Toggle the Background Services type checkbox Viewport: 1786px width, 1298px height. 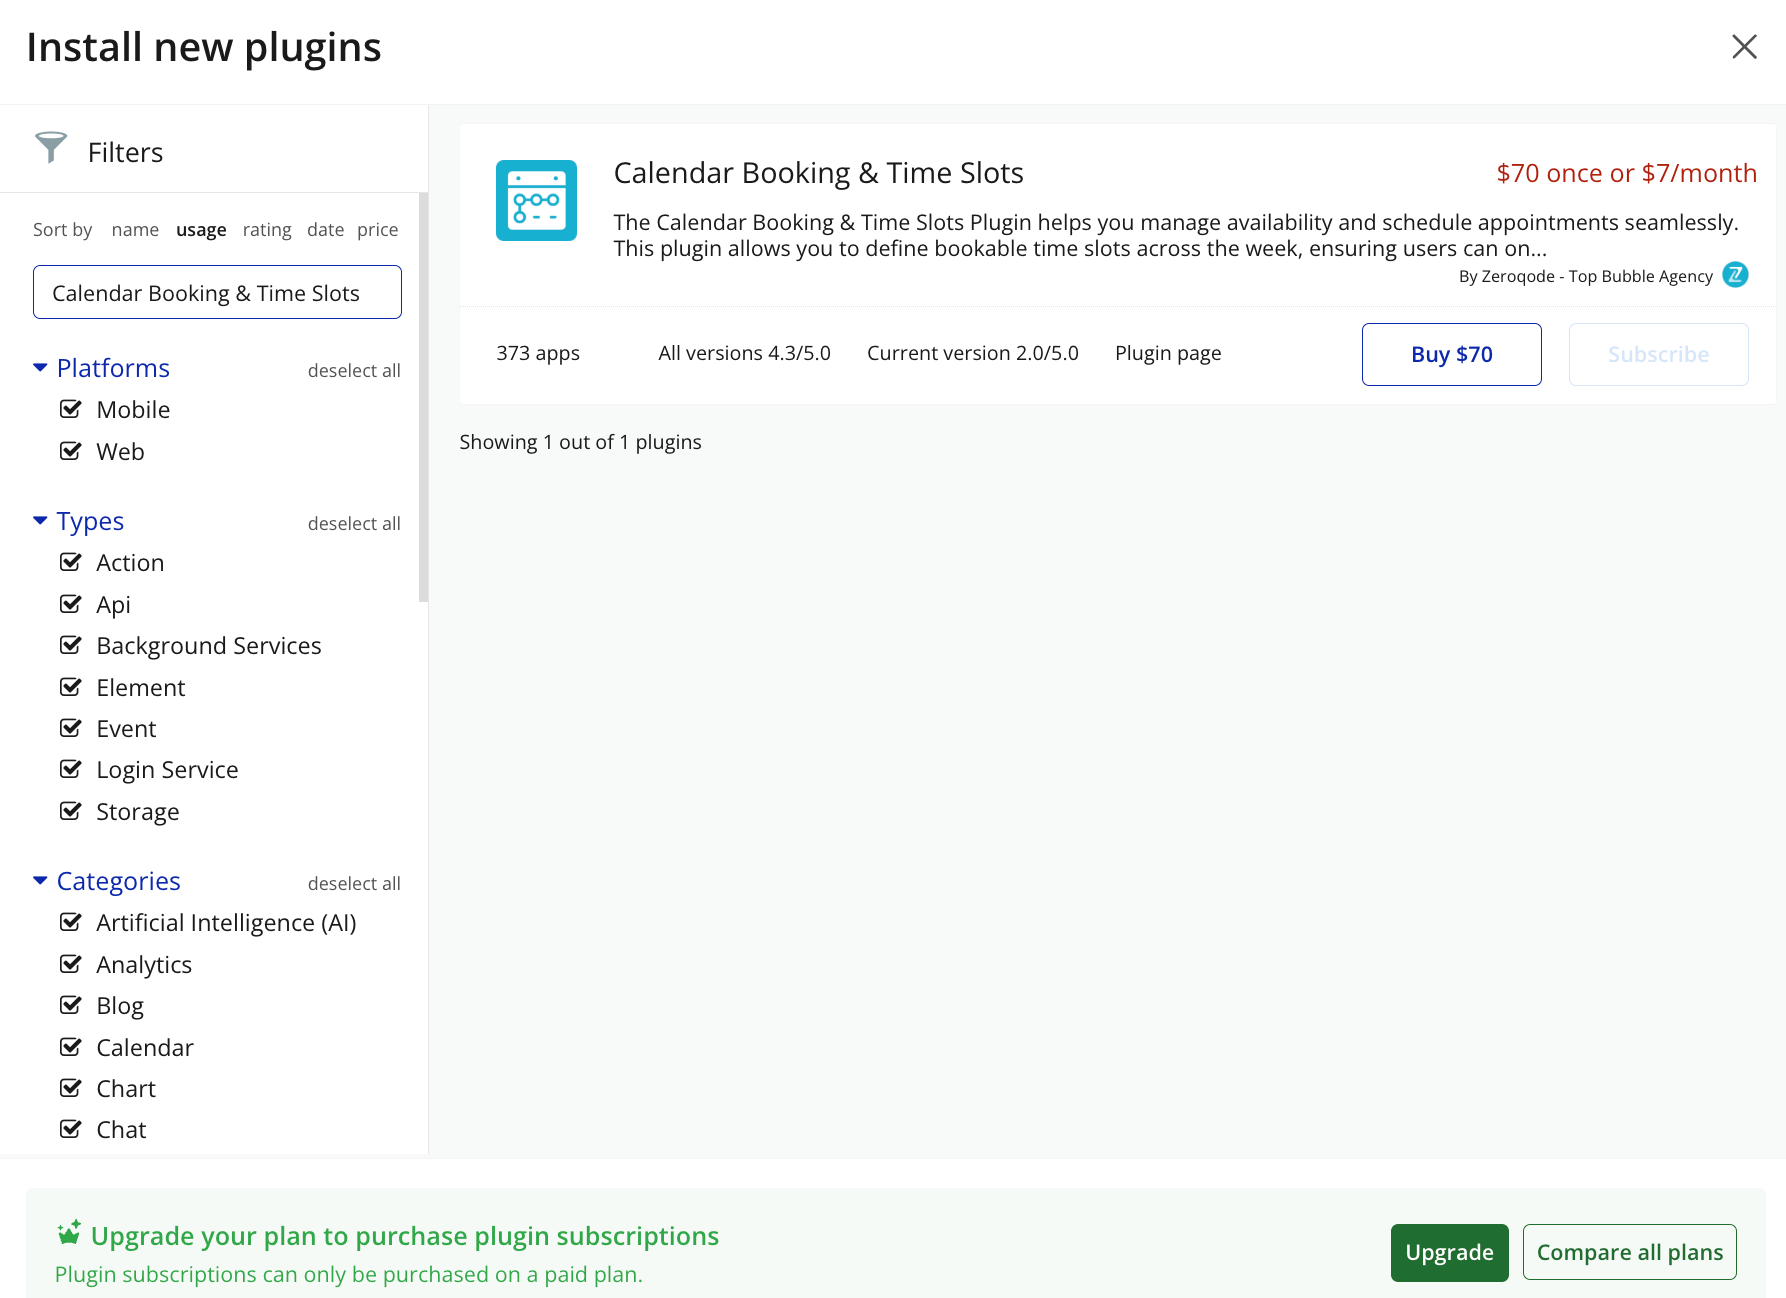(71, 645)
